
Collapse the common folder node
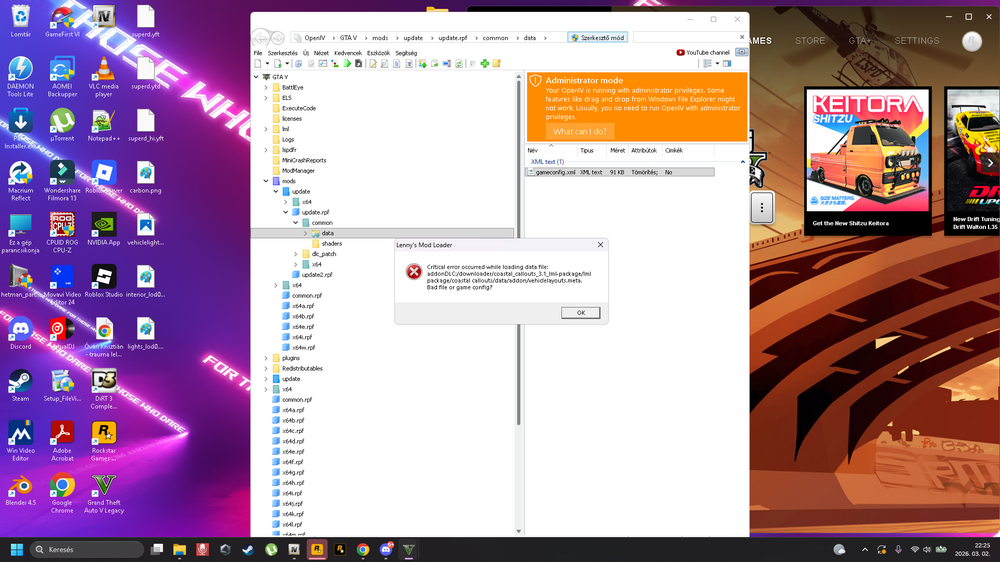[x=296, y=223]
